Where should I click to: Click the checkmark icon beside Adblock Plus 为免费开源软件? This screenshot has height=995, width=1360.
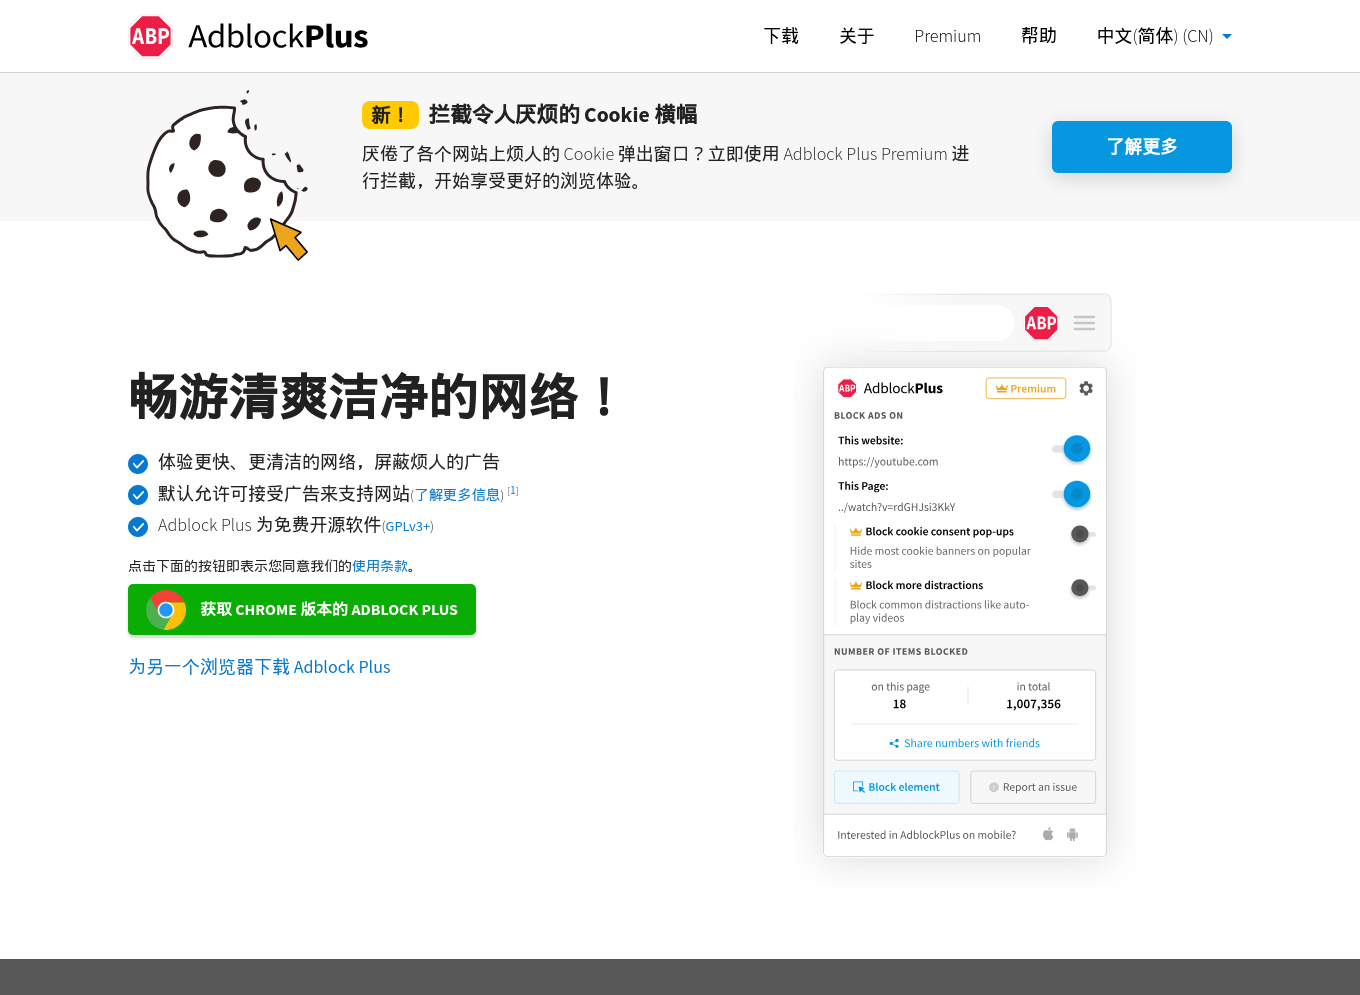point(138,527)
